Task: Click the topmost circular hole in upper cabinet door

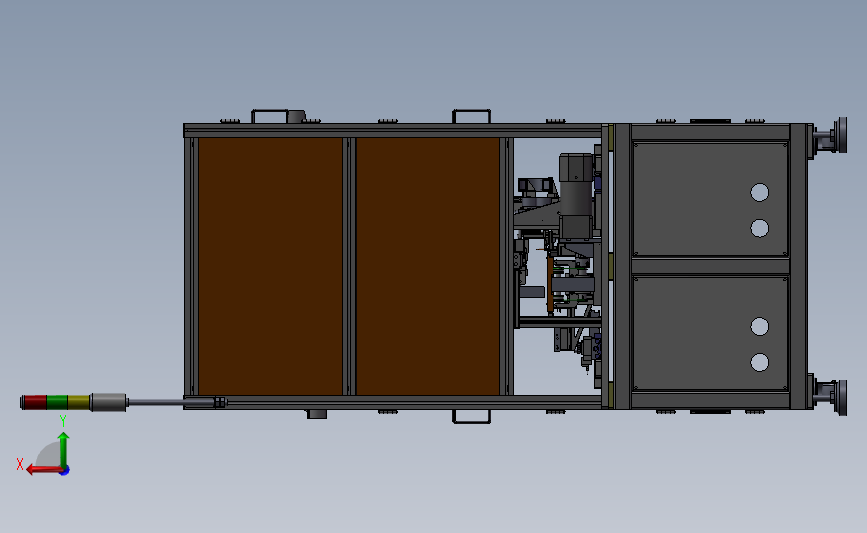Action: [x=760, y=192]
